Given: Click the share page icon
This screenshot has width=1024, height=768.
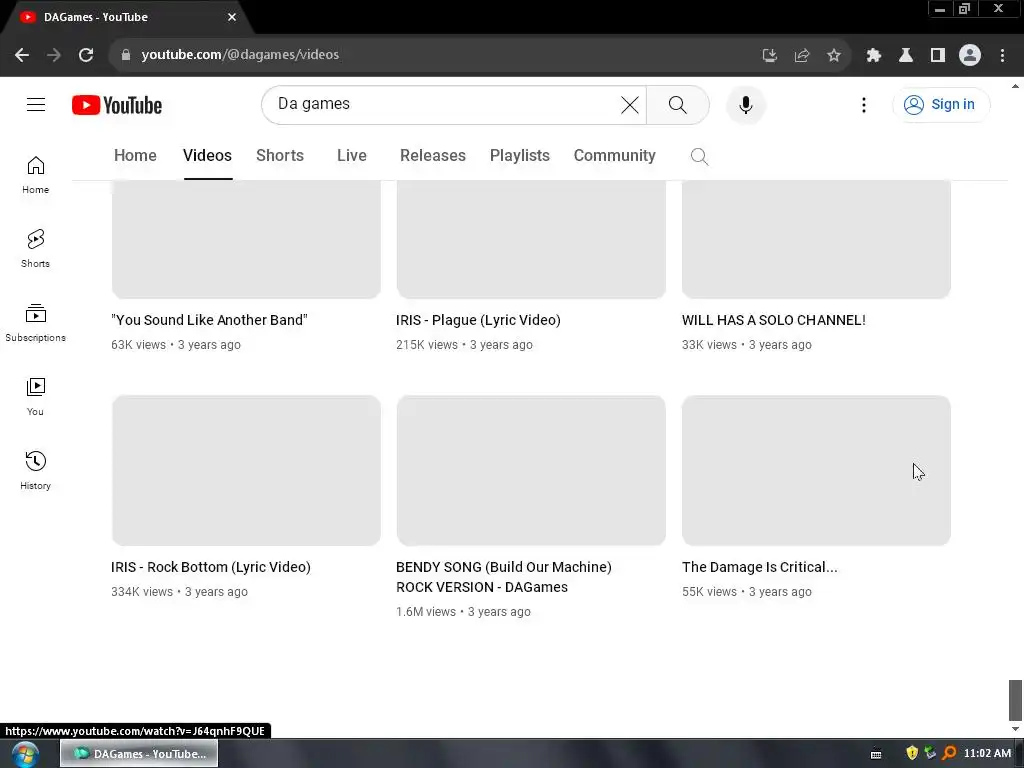Looking at the screenshot, I should click(801, 55).
